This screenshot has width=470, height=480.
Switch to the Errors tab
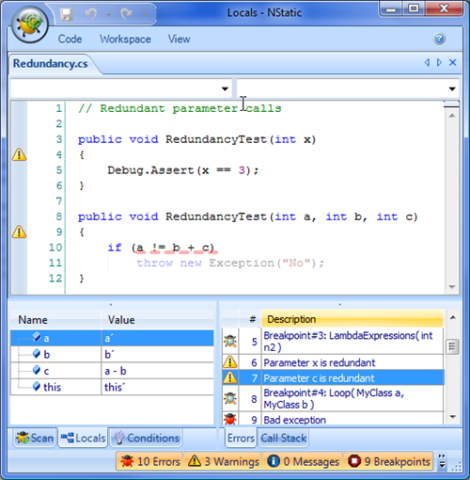(241, 438)
